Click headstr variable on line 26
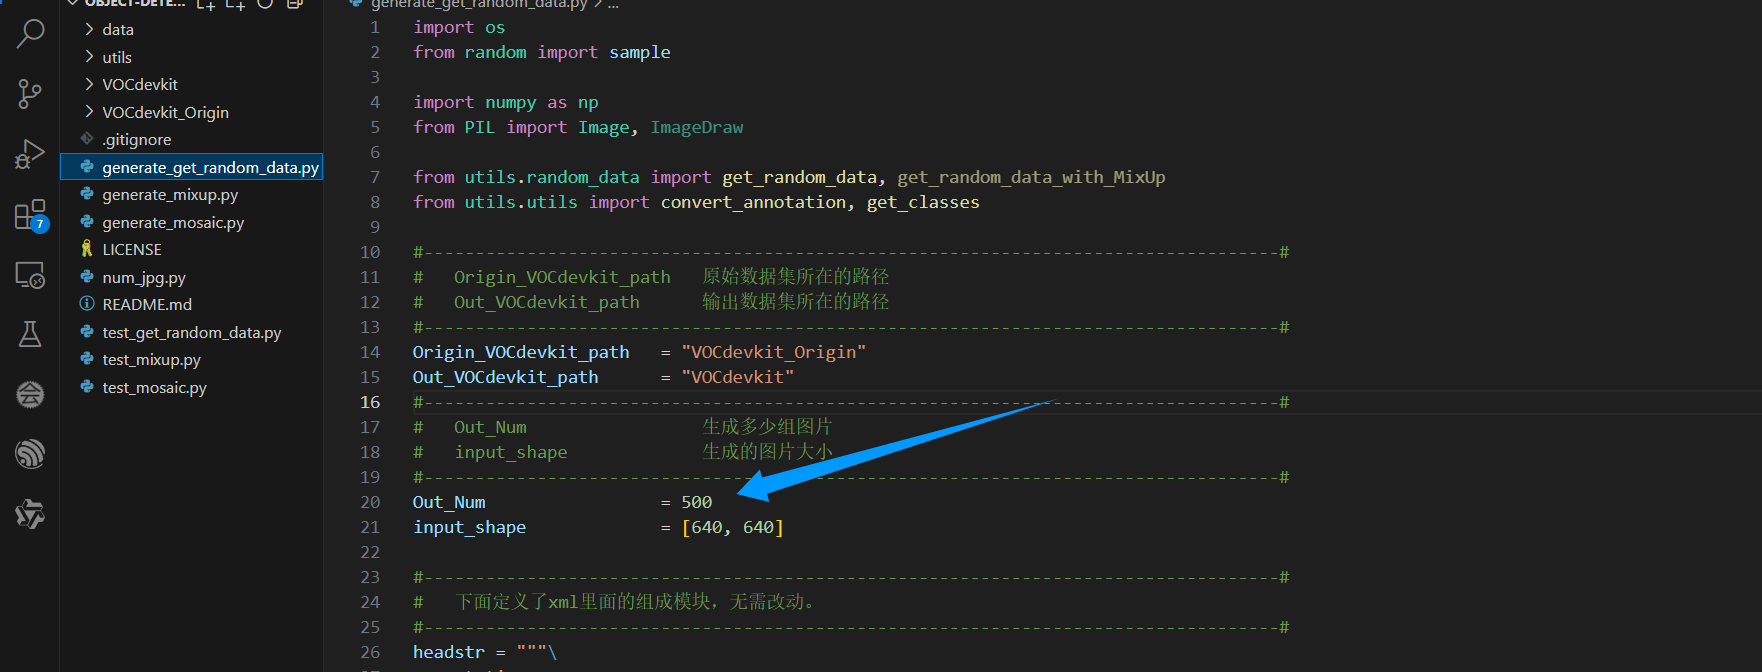The width and height of the screenshot is (1762, 672). [x=449, y=652]
